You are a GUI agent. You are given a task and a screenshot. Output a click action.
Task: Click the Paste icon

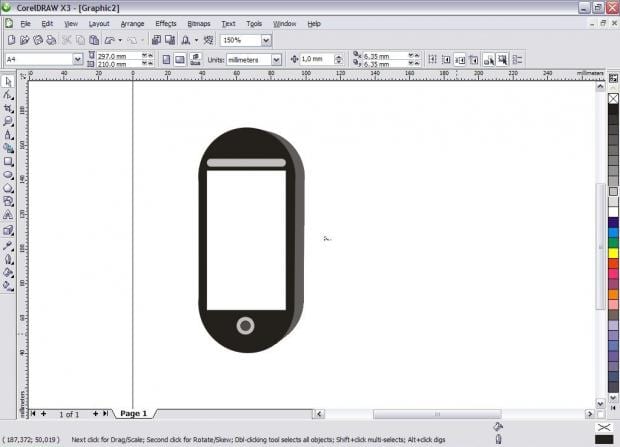point(94,40)
